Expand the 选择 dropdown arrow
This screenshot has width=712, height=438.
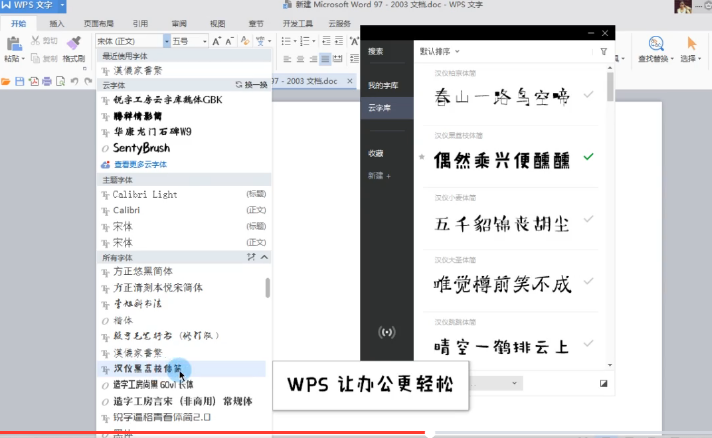[x=699, y=59]
